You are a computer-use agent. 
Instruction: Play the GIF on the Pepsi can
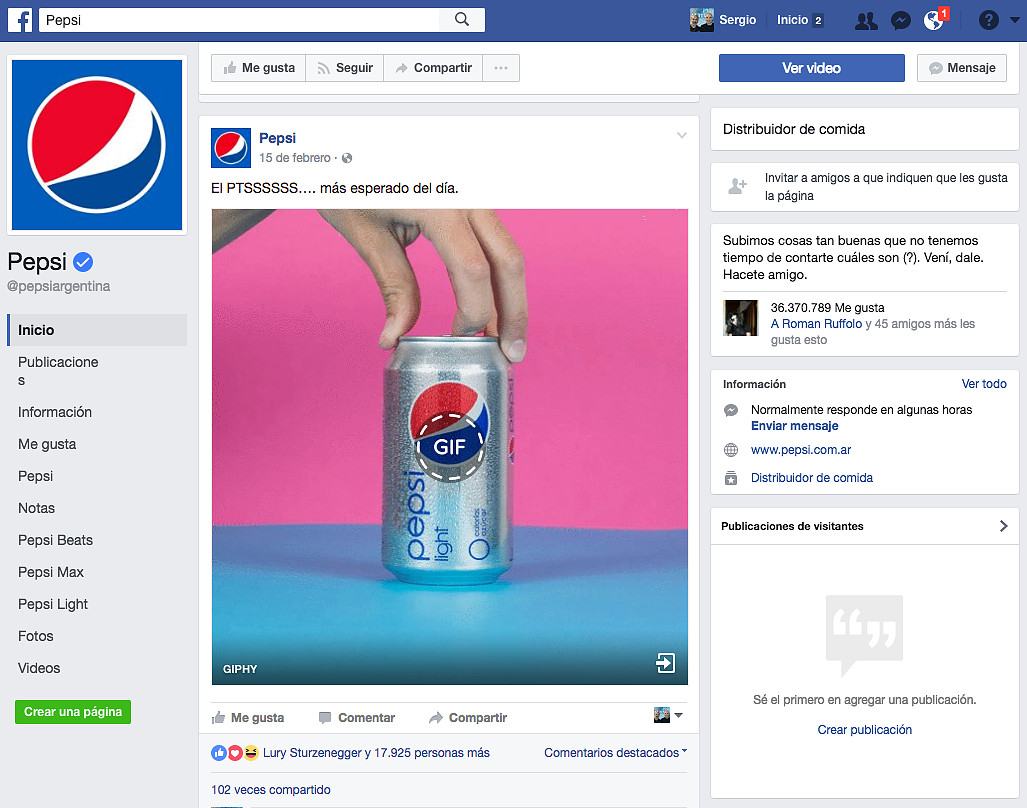point(449,447)
